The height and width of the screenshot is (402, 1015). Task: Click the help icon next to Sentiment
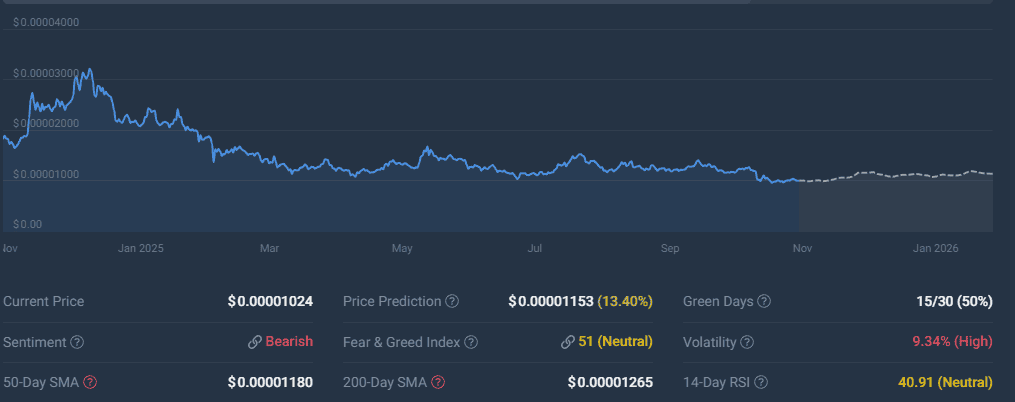78,342
